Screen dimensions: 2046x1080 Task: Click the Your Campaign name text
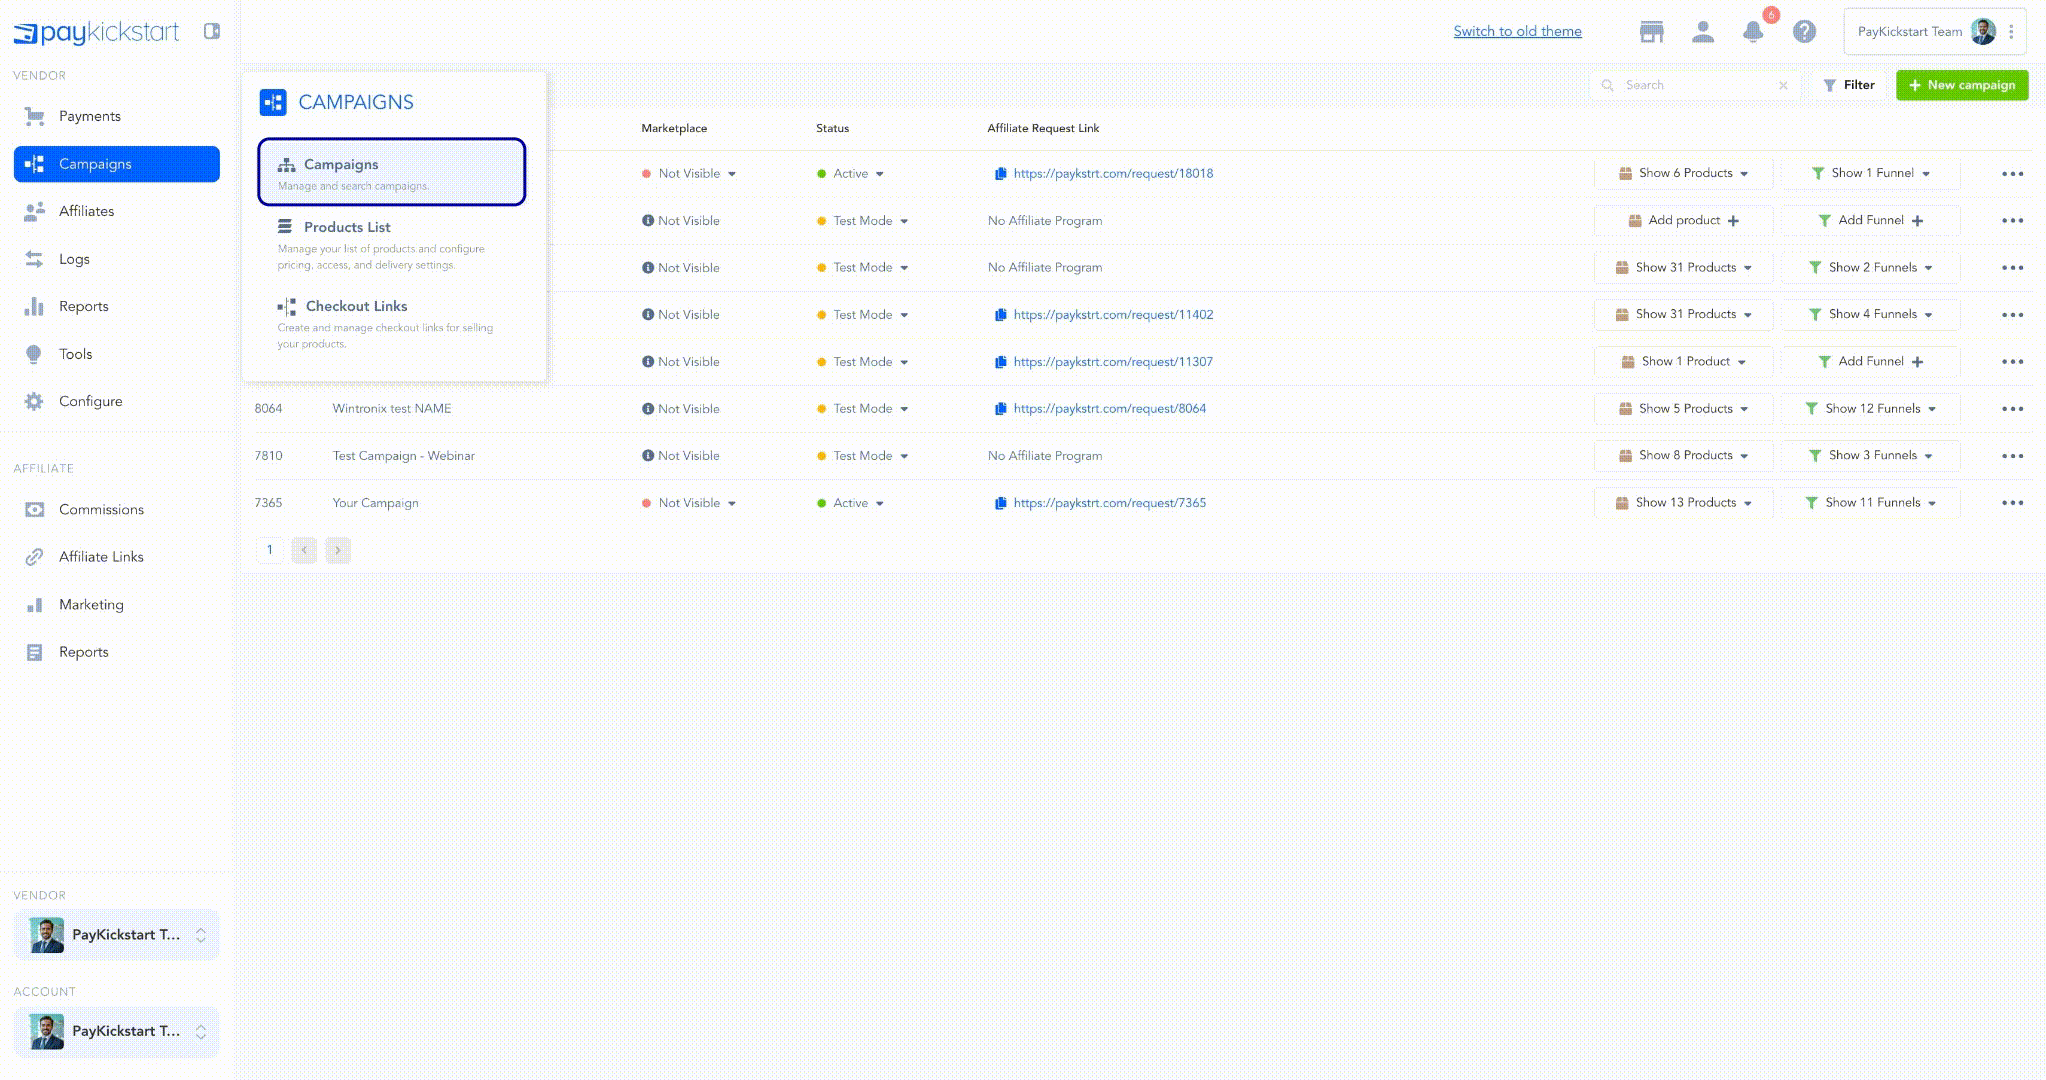tap(375, 503)
